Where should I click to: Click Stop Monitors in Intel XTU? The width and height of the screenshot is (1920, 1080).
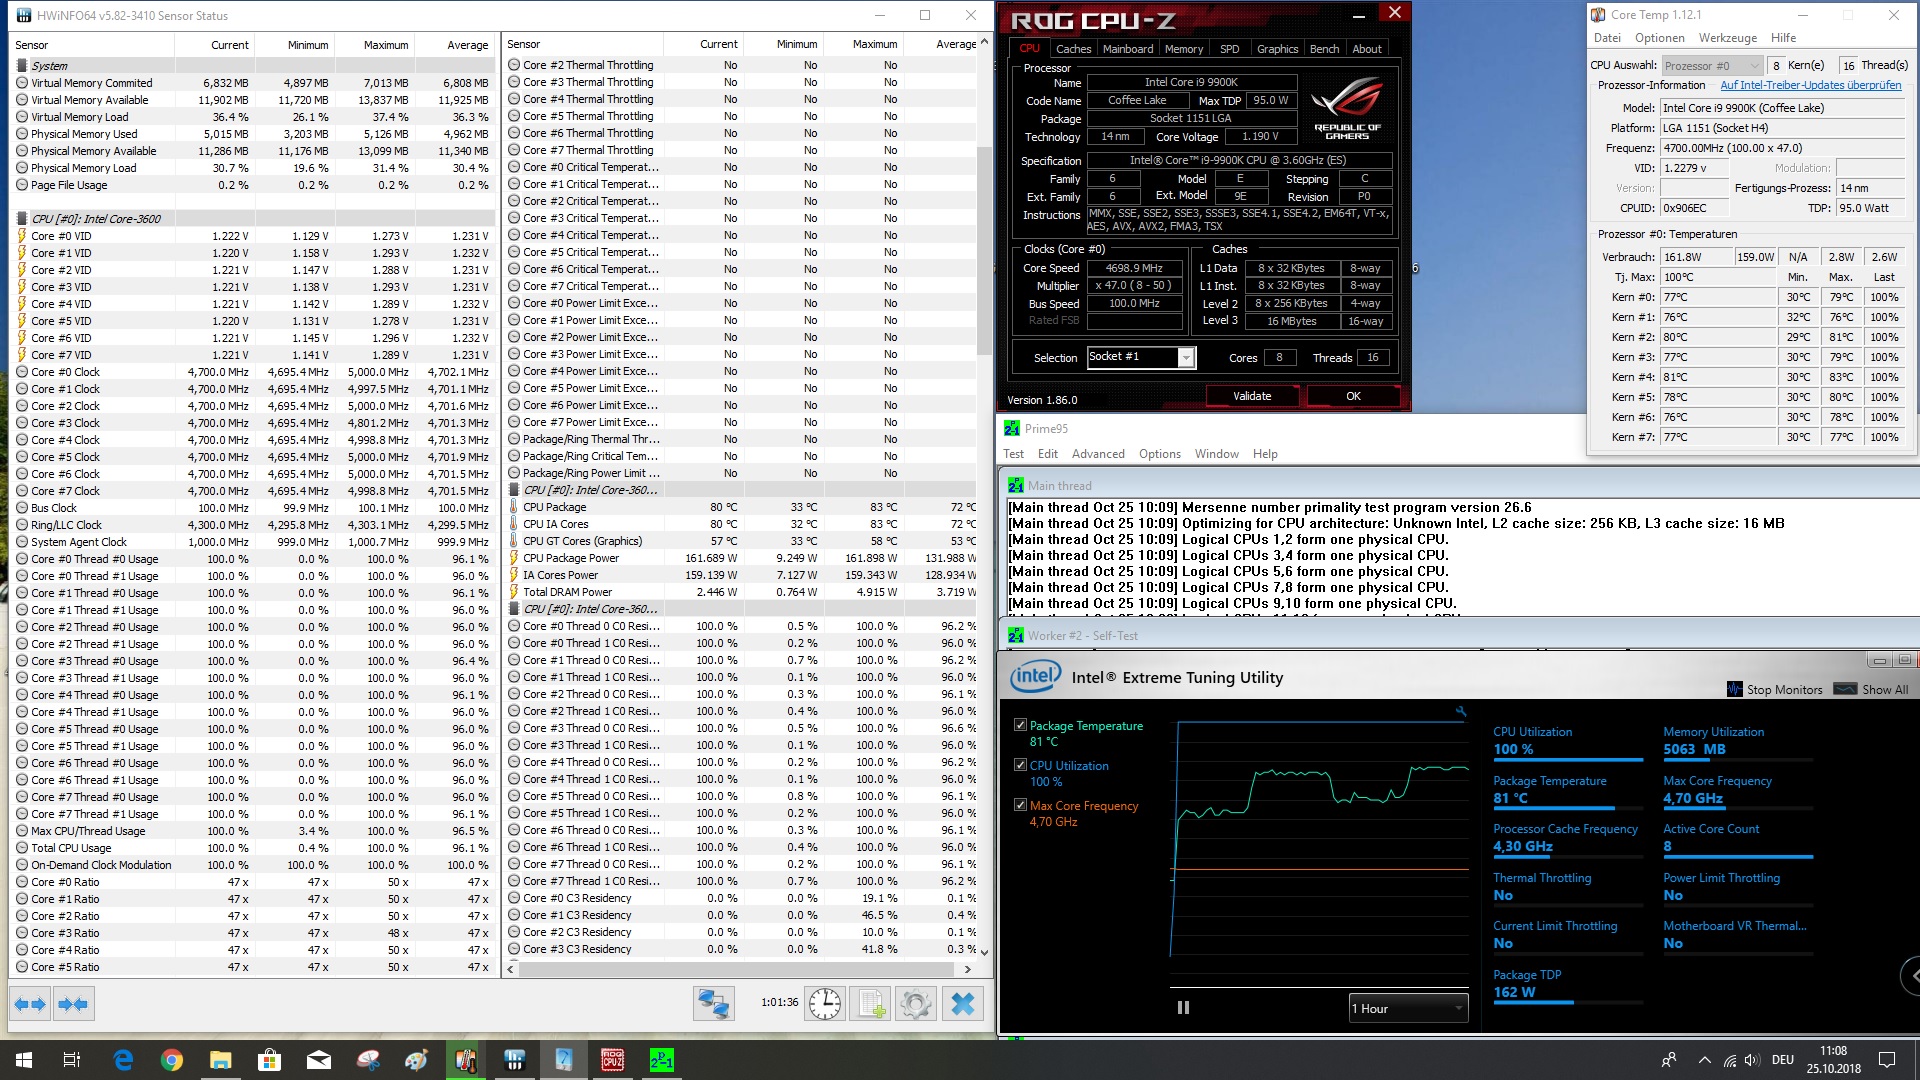[1774, 689]
